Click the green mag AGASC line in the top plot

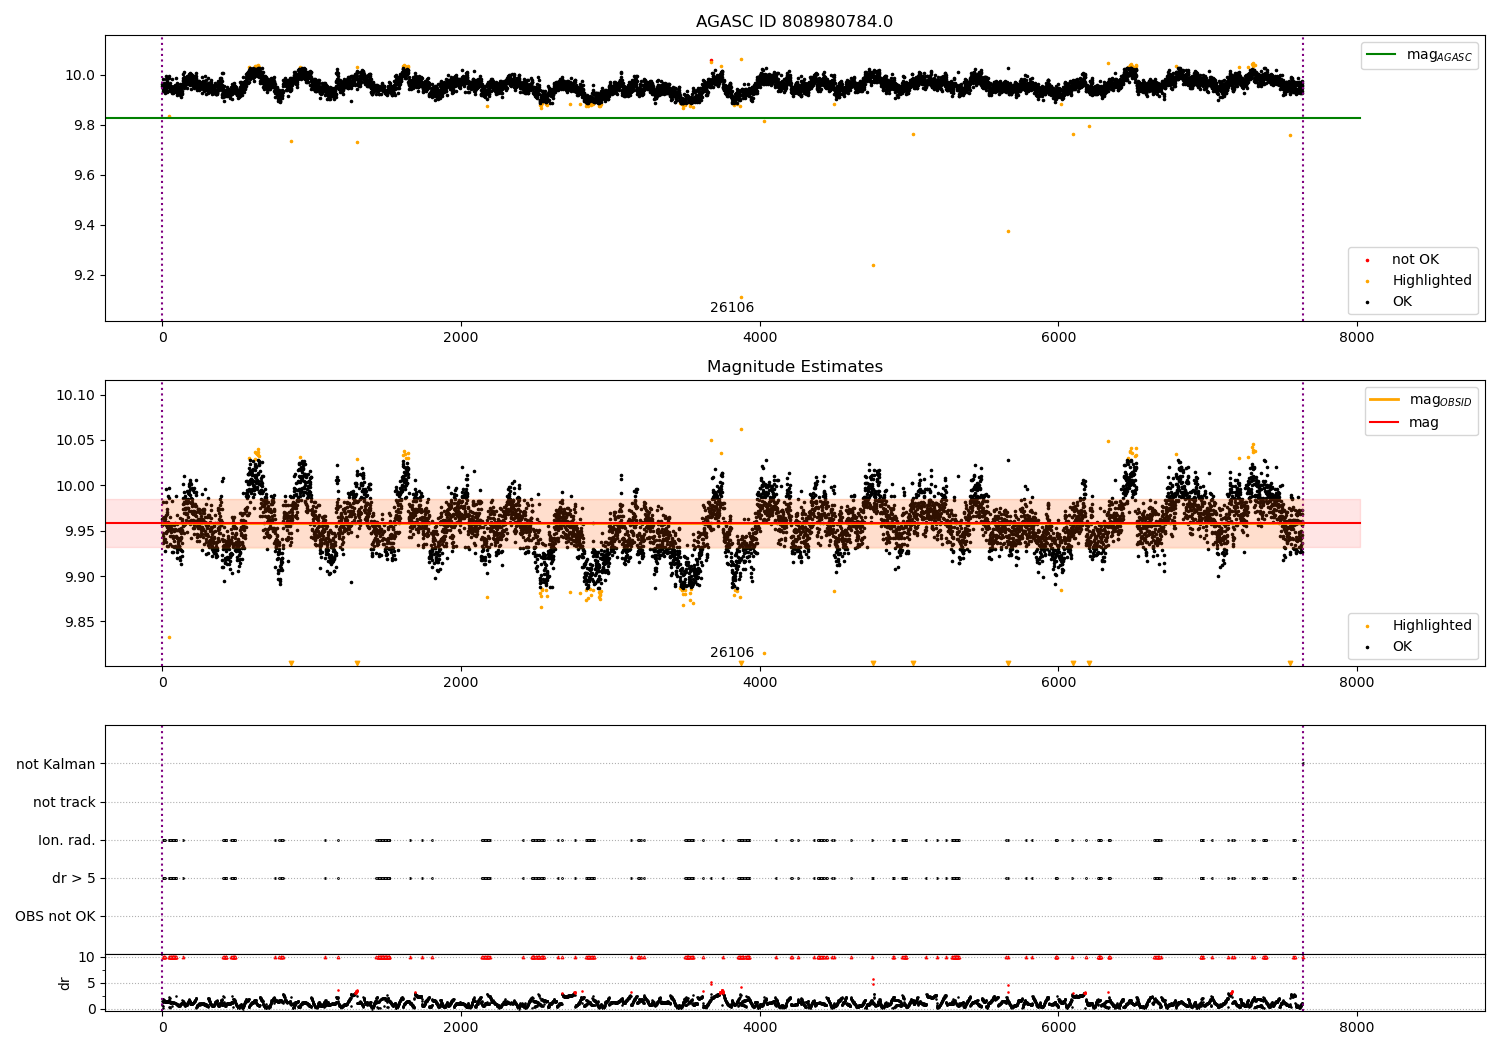733,118
